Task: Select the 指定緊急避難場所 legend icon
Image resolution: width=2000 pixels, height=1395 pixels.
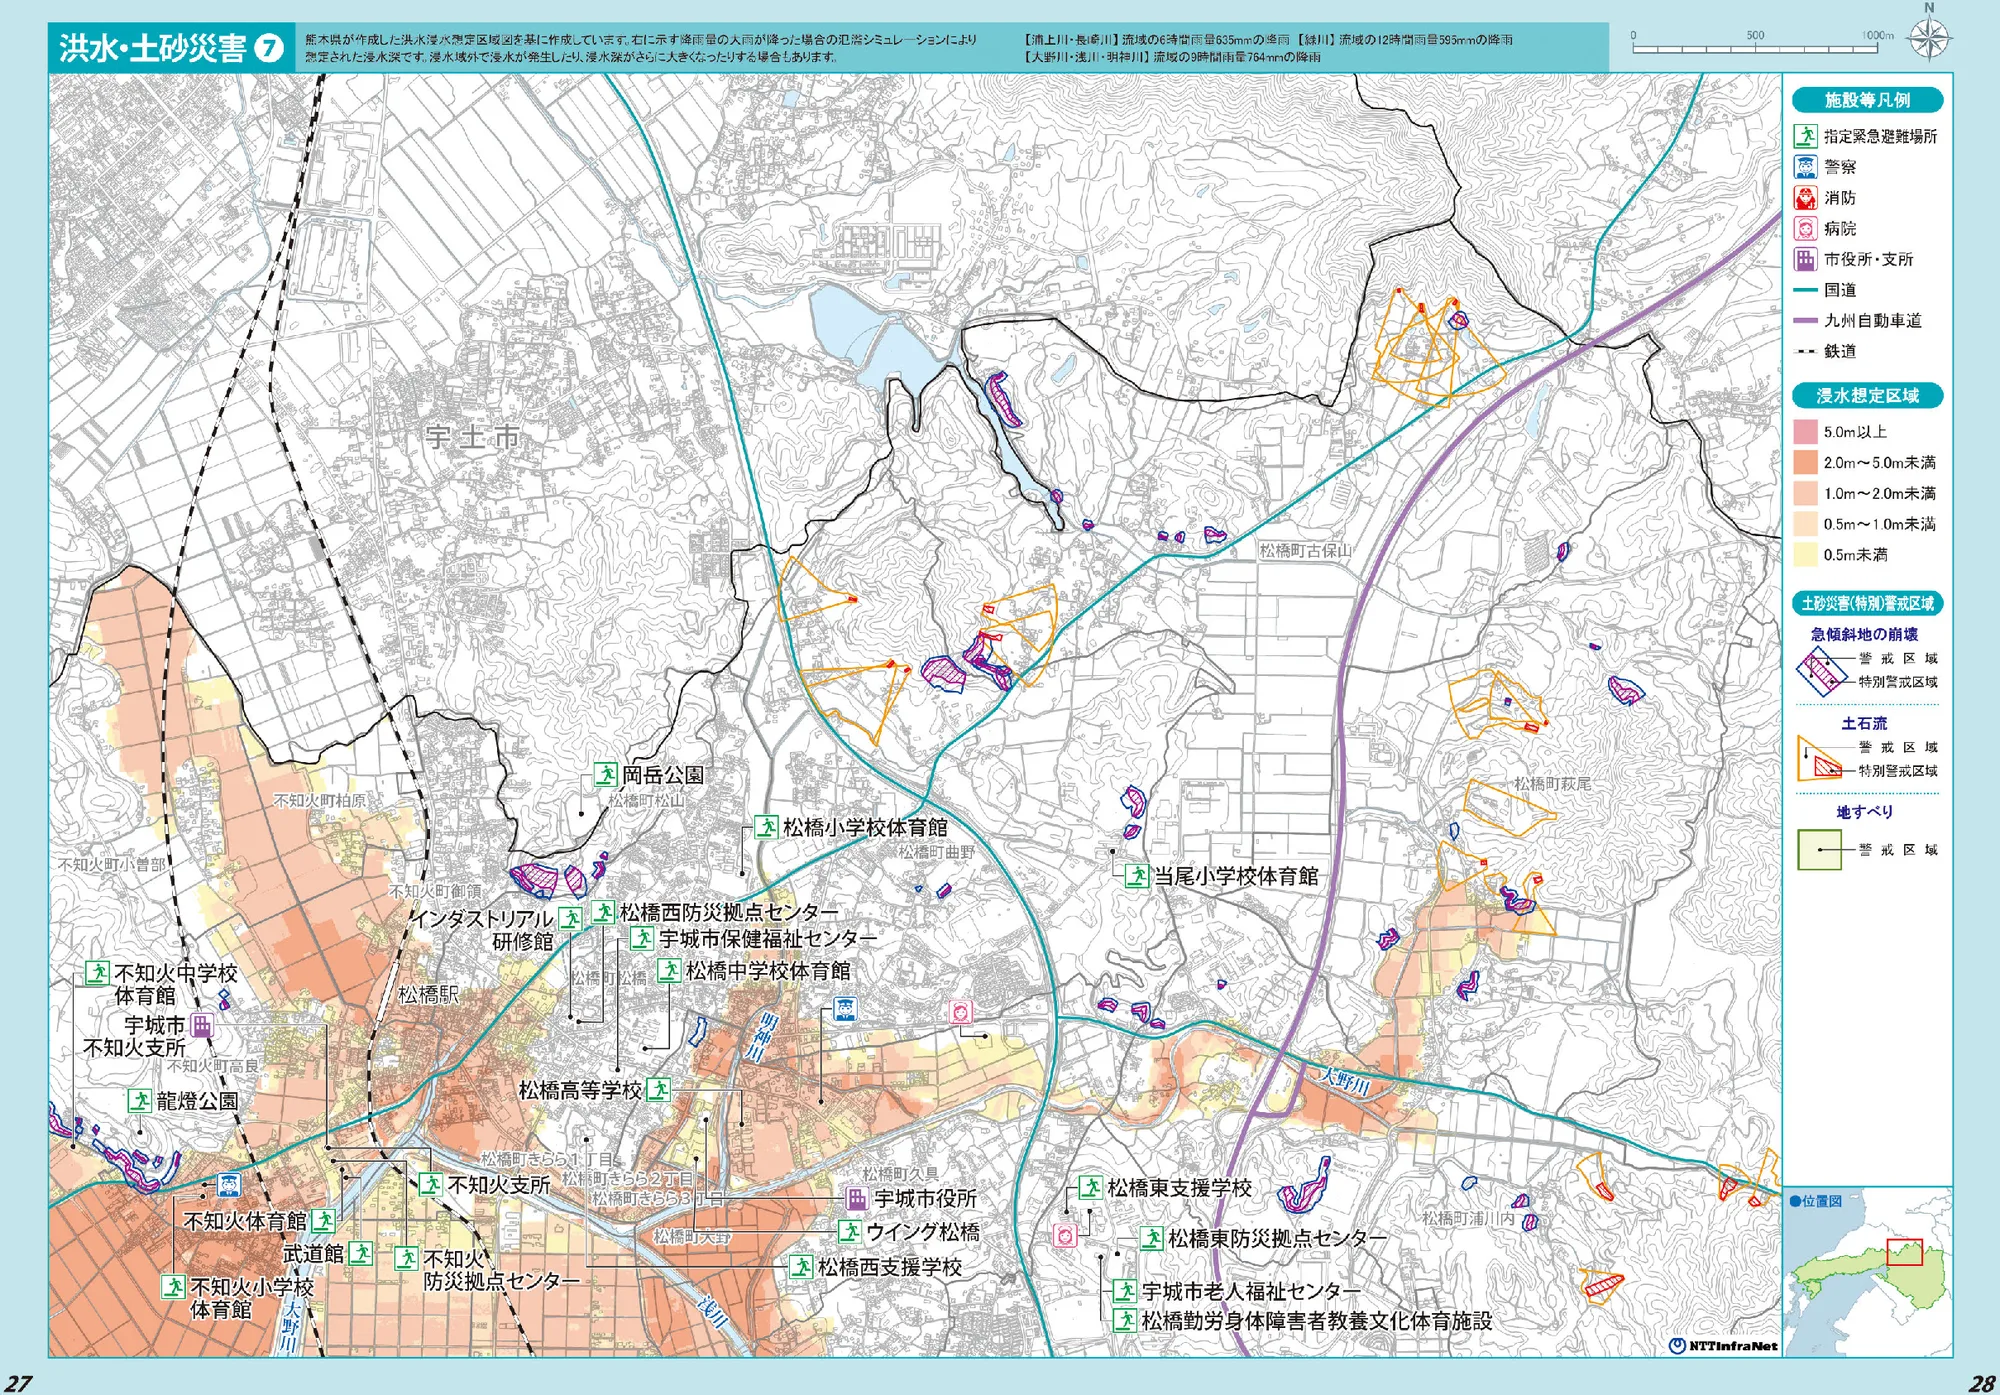Action: coord(1805,136)
